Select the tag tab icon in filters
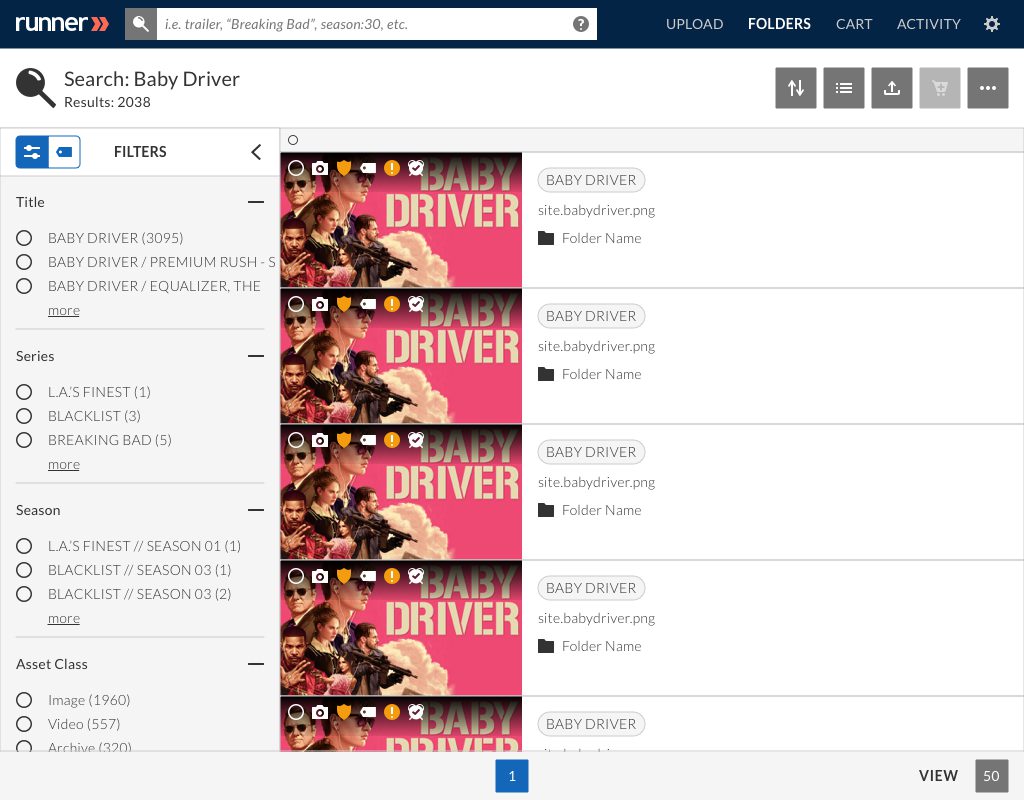Viewport: 1024px width, 800px height. click(65, 152)
